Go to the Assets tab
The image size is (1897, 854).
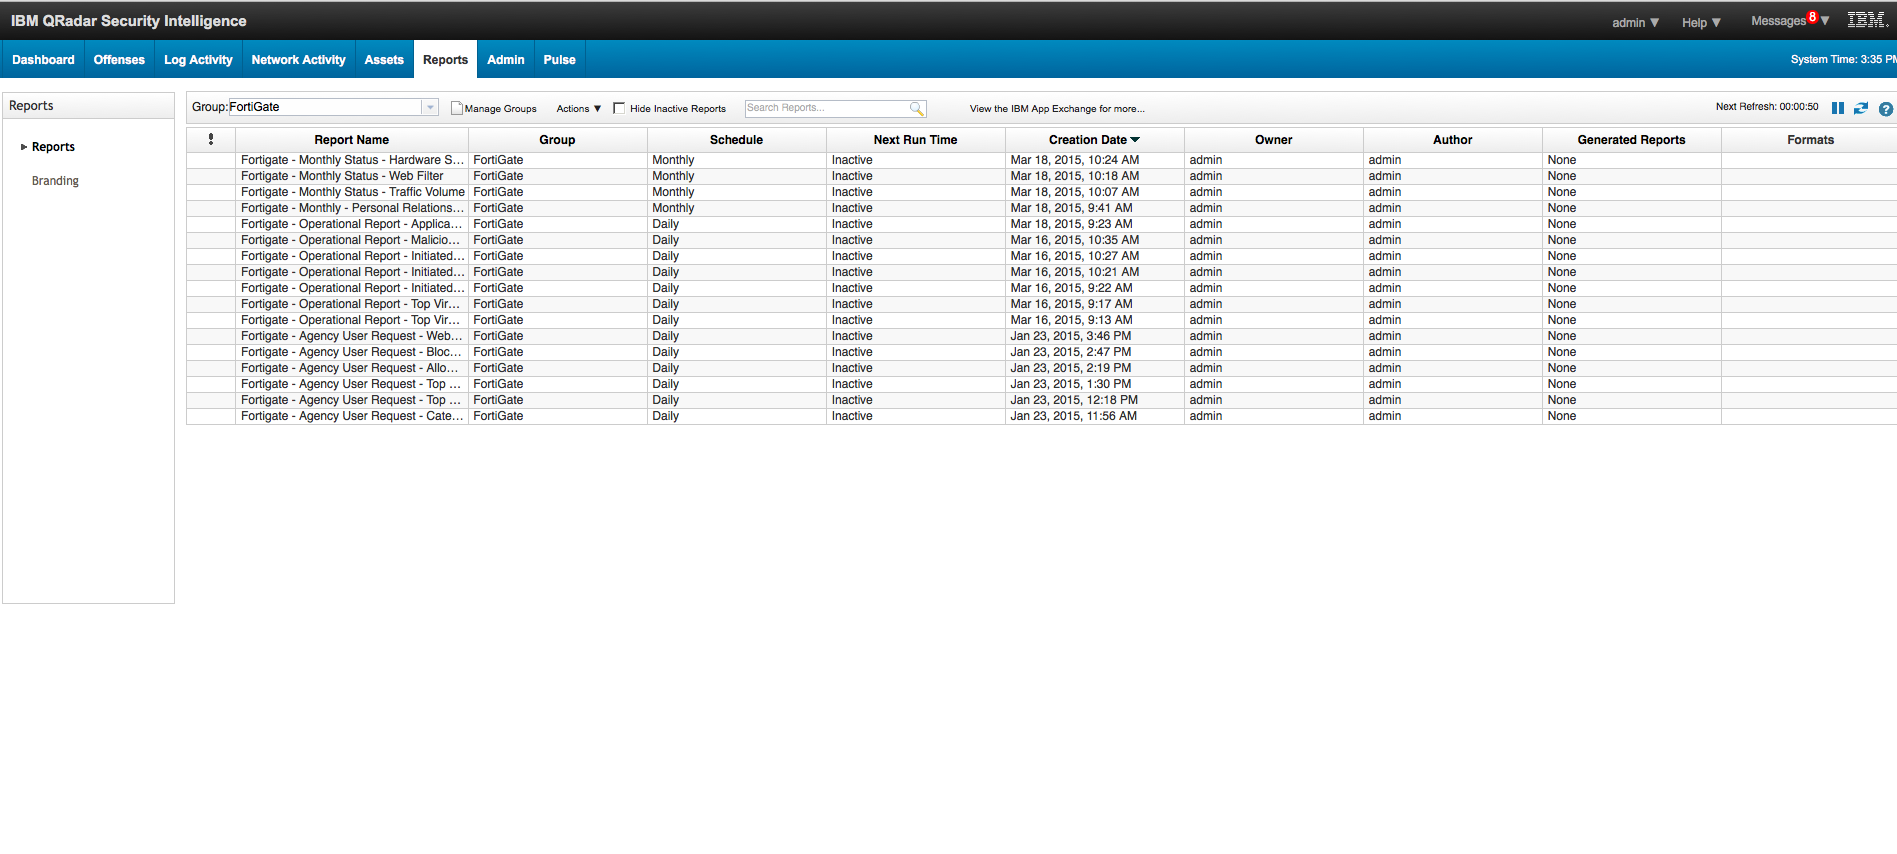[x=384, y=60]
